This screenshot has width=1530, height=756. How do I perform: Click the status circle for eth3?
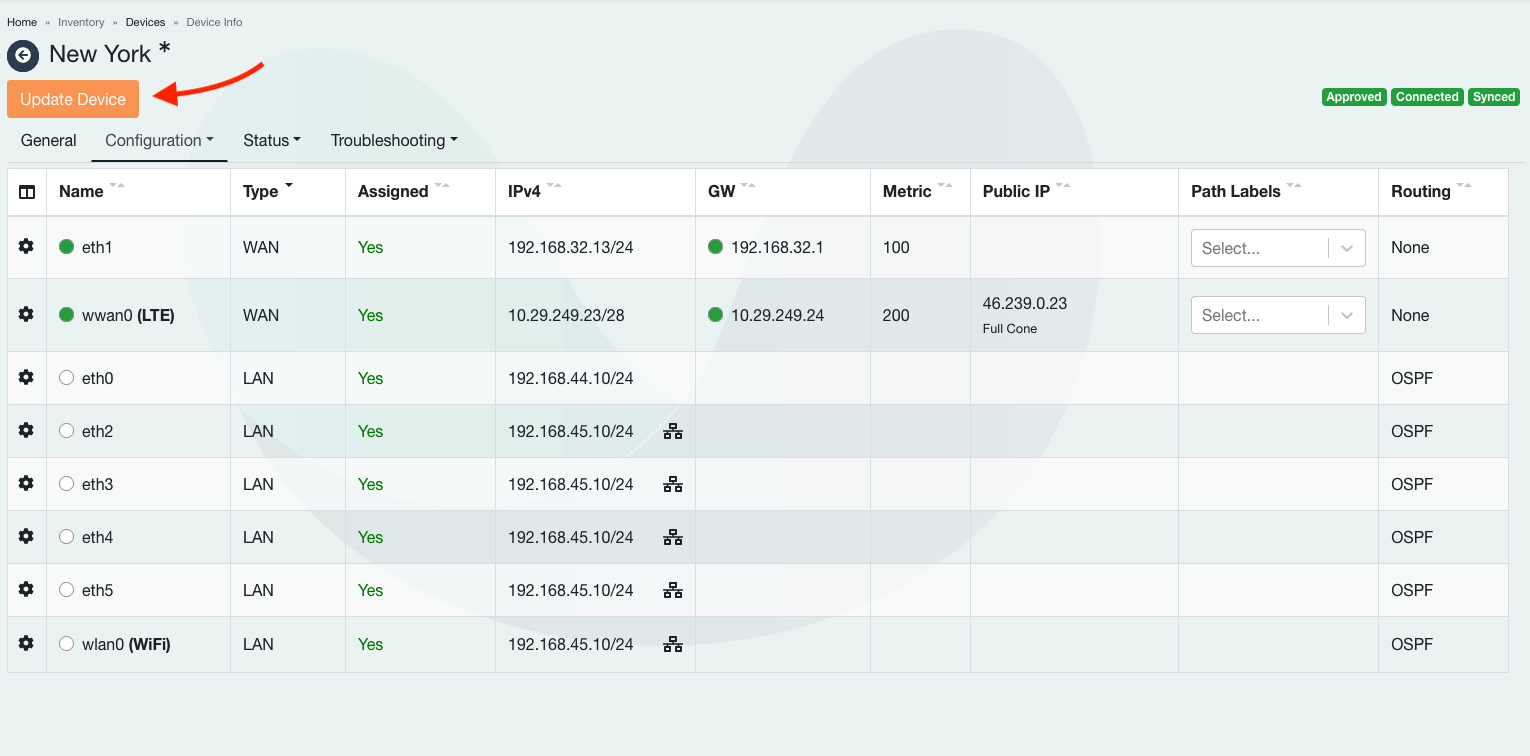67,484
